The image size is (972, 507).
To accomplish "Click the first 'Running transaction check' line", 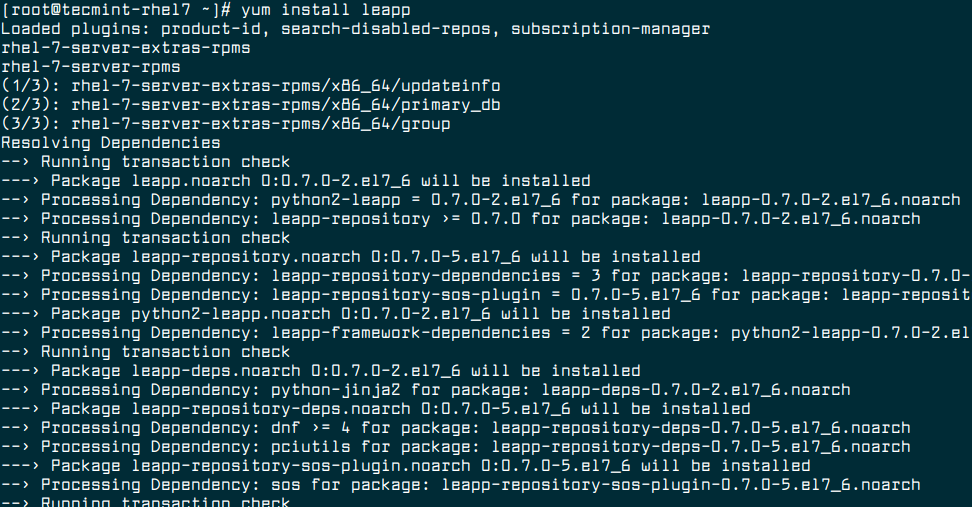I will 146,162.
